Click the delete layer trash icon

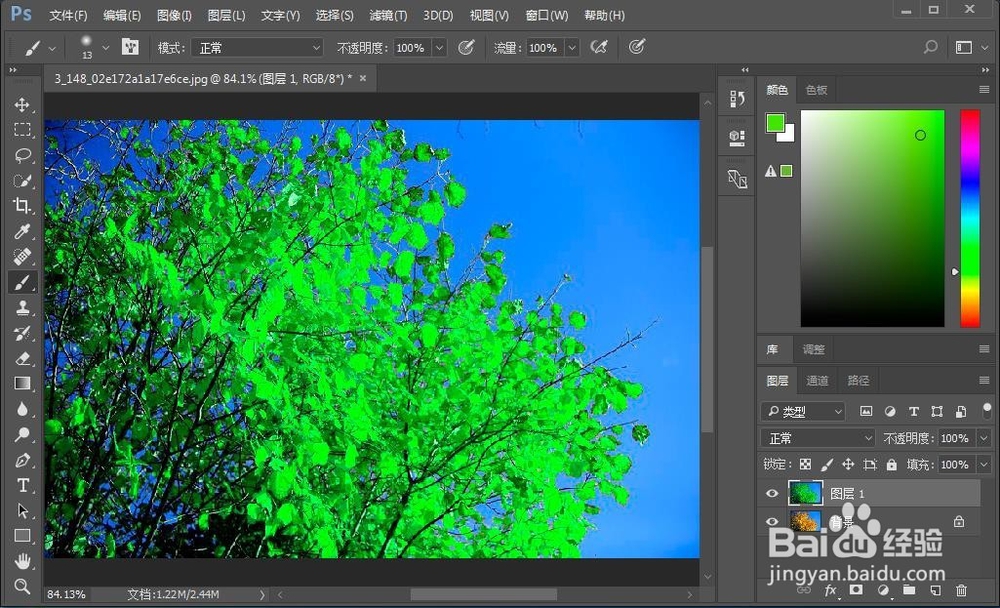tap(961, 590)
